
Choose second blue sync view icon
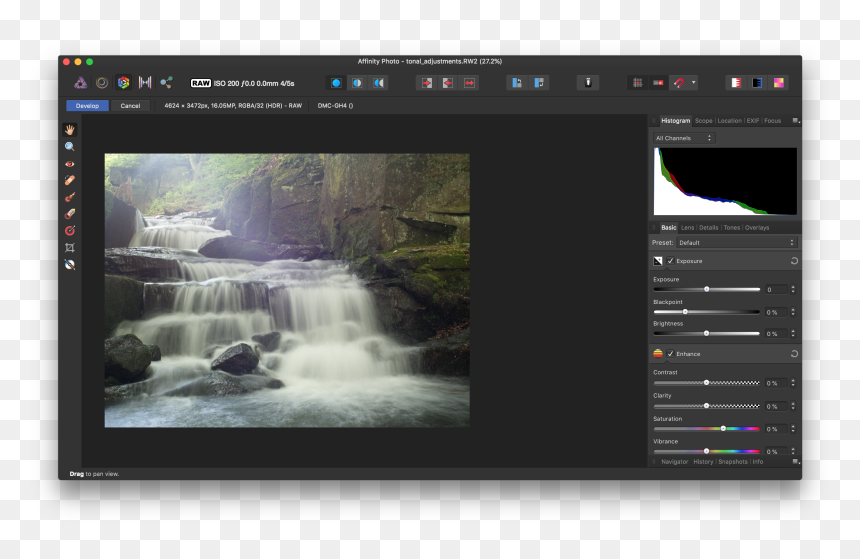tap(539, 83)
